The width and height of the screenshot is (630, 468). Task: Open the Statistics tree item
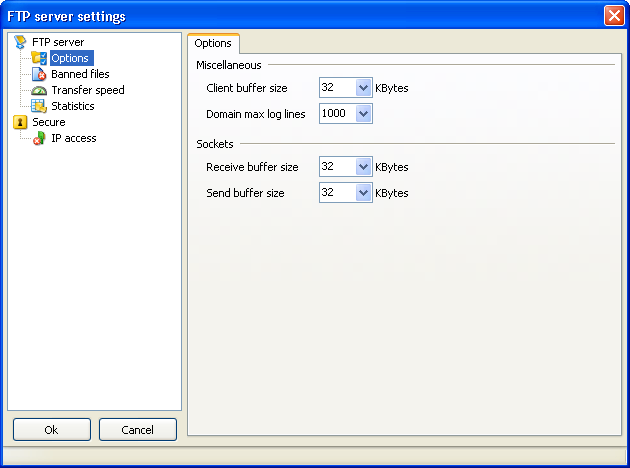pyautogui.click(x=73, y=106)
